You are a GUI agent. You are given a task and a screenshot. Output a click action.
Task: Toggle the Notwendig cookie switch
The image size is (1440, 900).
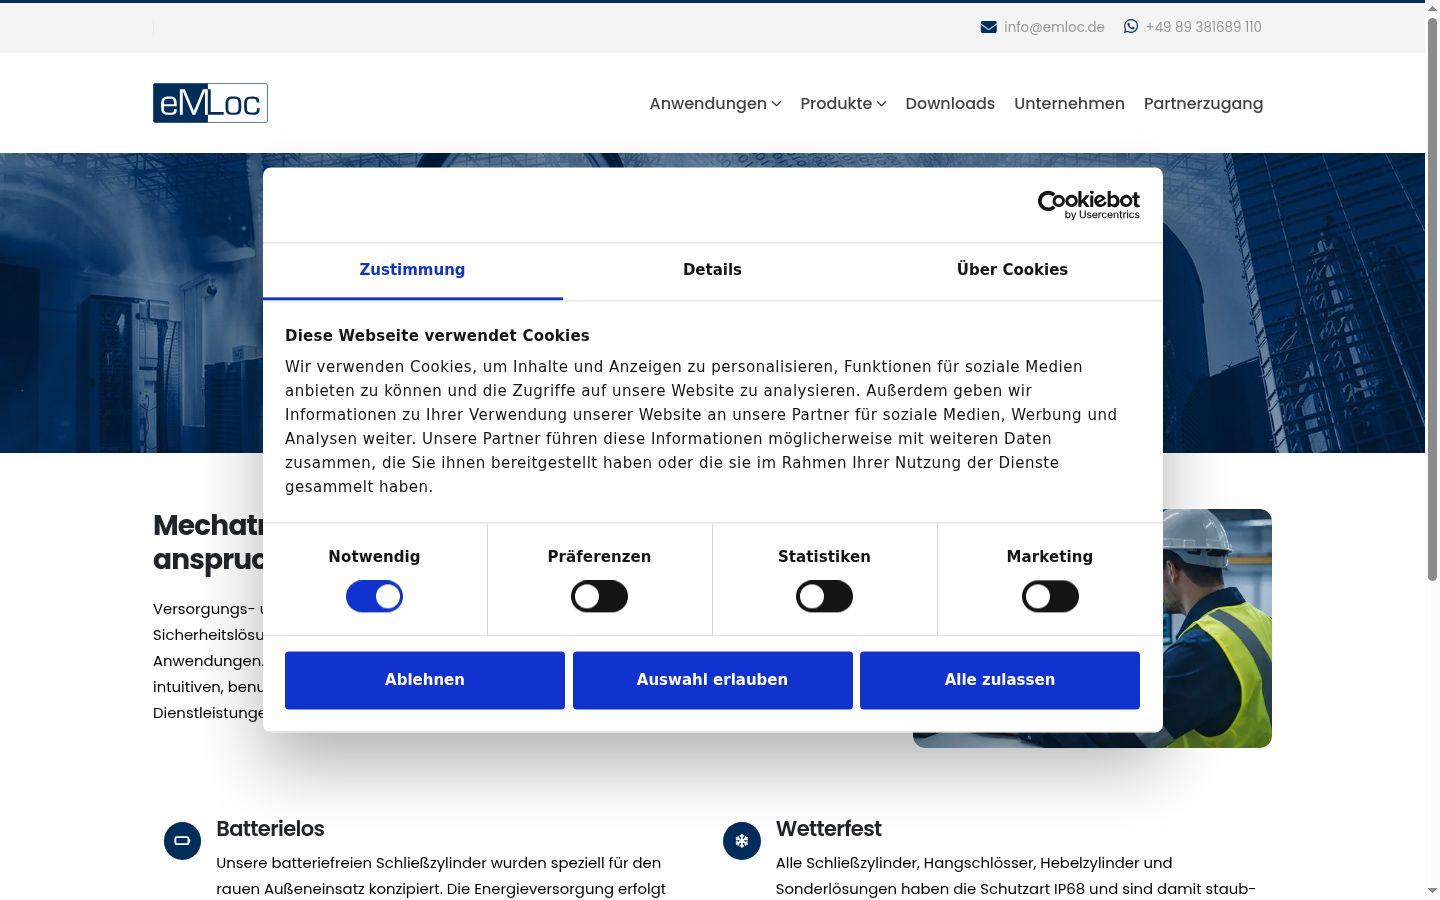374,597
